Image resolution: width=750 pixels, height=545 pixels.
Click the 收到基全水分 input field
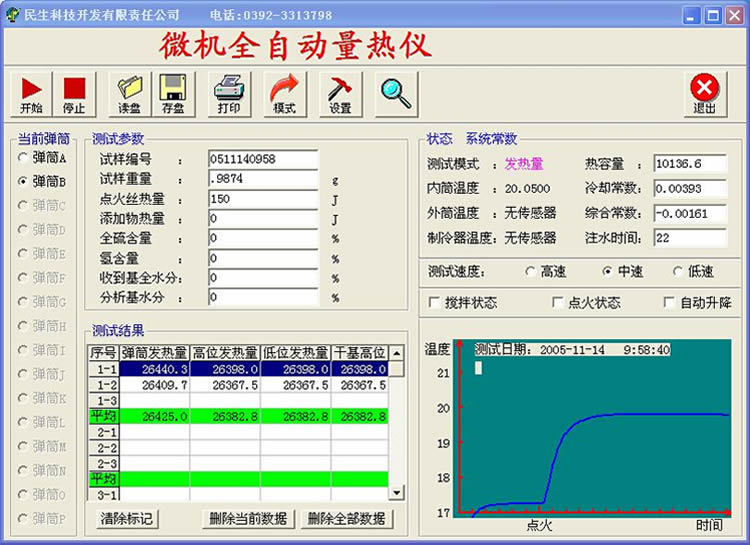coord(263,278)
